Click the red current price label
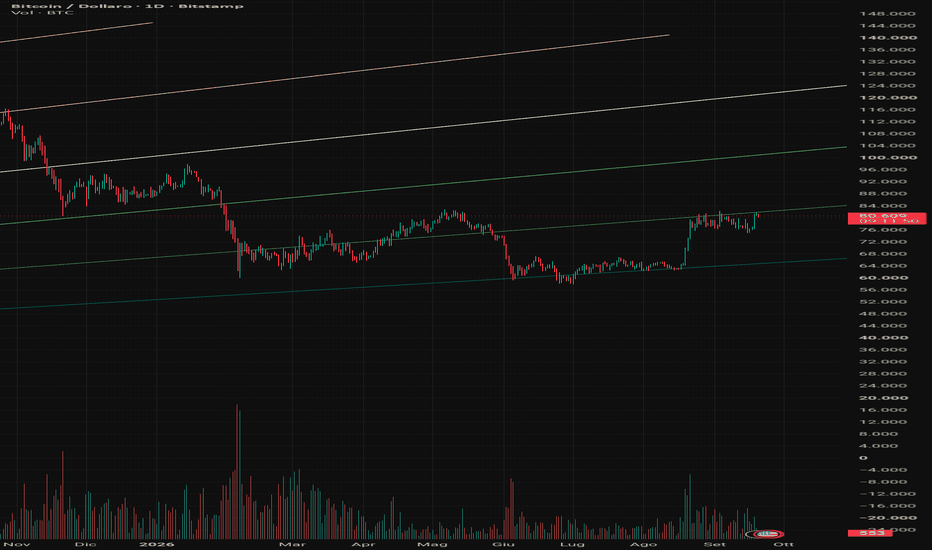Image resolution: width=932 pixels, height=550 pixels. (887, 218)
